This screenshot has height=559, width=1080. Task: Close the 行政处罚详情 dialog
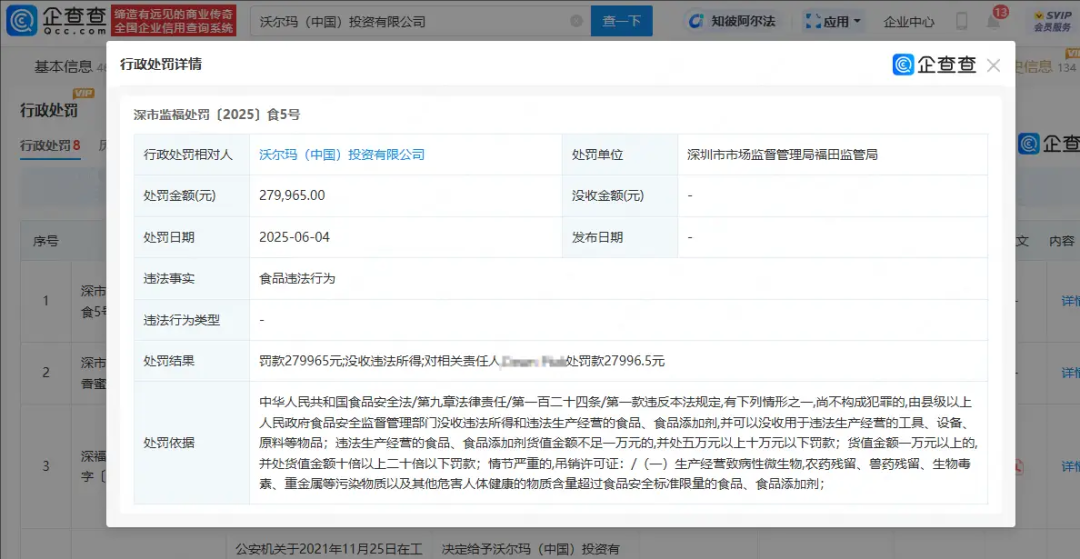(x=993, y=65)
